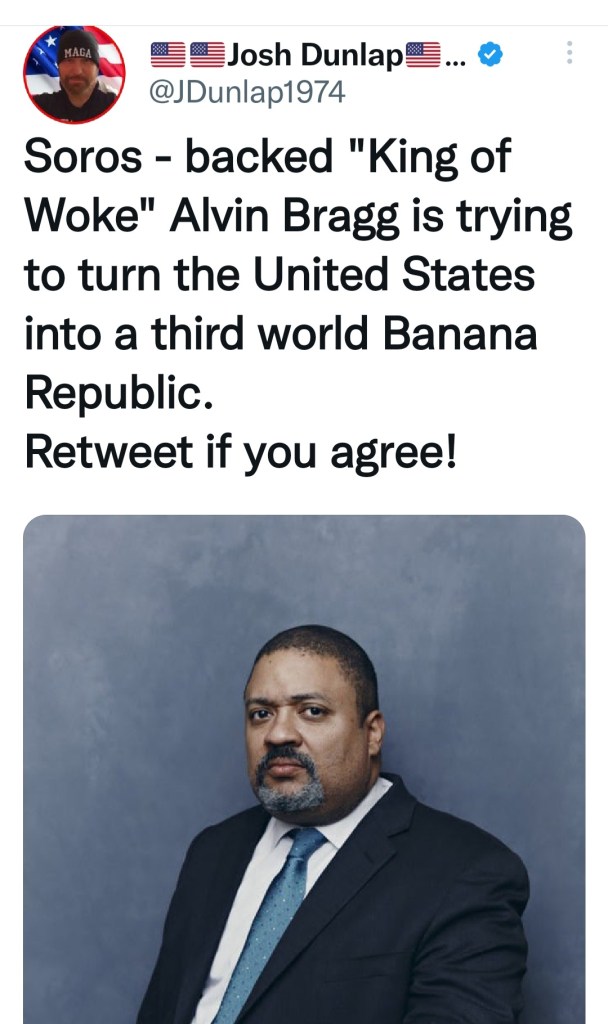The height and width of the screenshot is (1024, 608).
Task: Click the blue verified checkmark badge
Action: coord(488,55)
